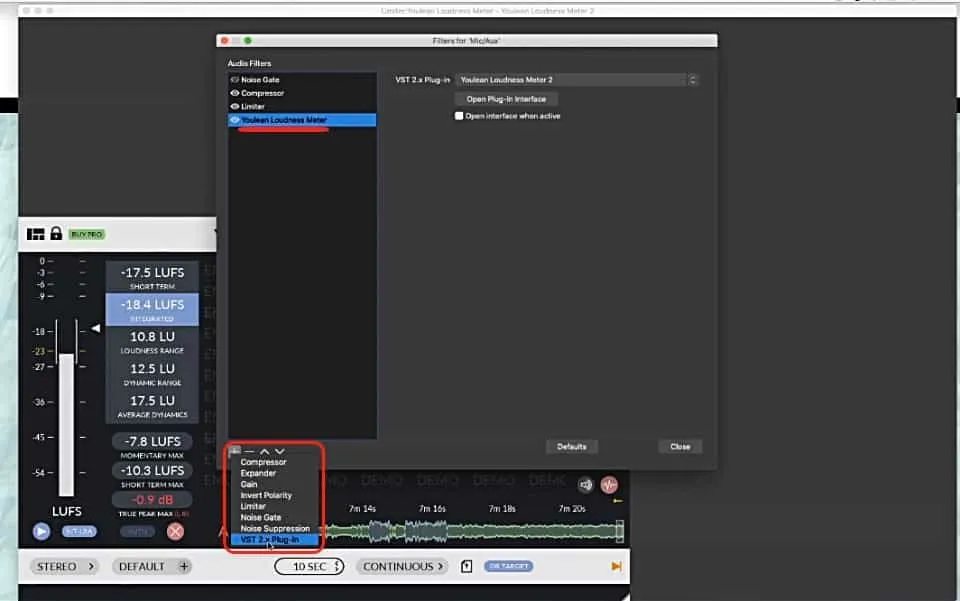Viewport: 960px width, 601px height.
Task: Click the lock icon in Youlean meter
Action: click(56, 233)
